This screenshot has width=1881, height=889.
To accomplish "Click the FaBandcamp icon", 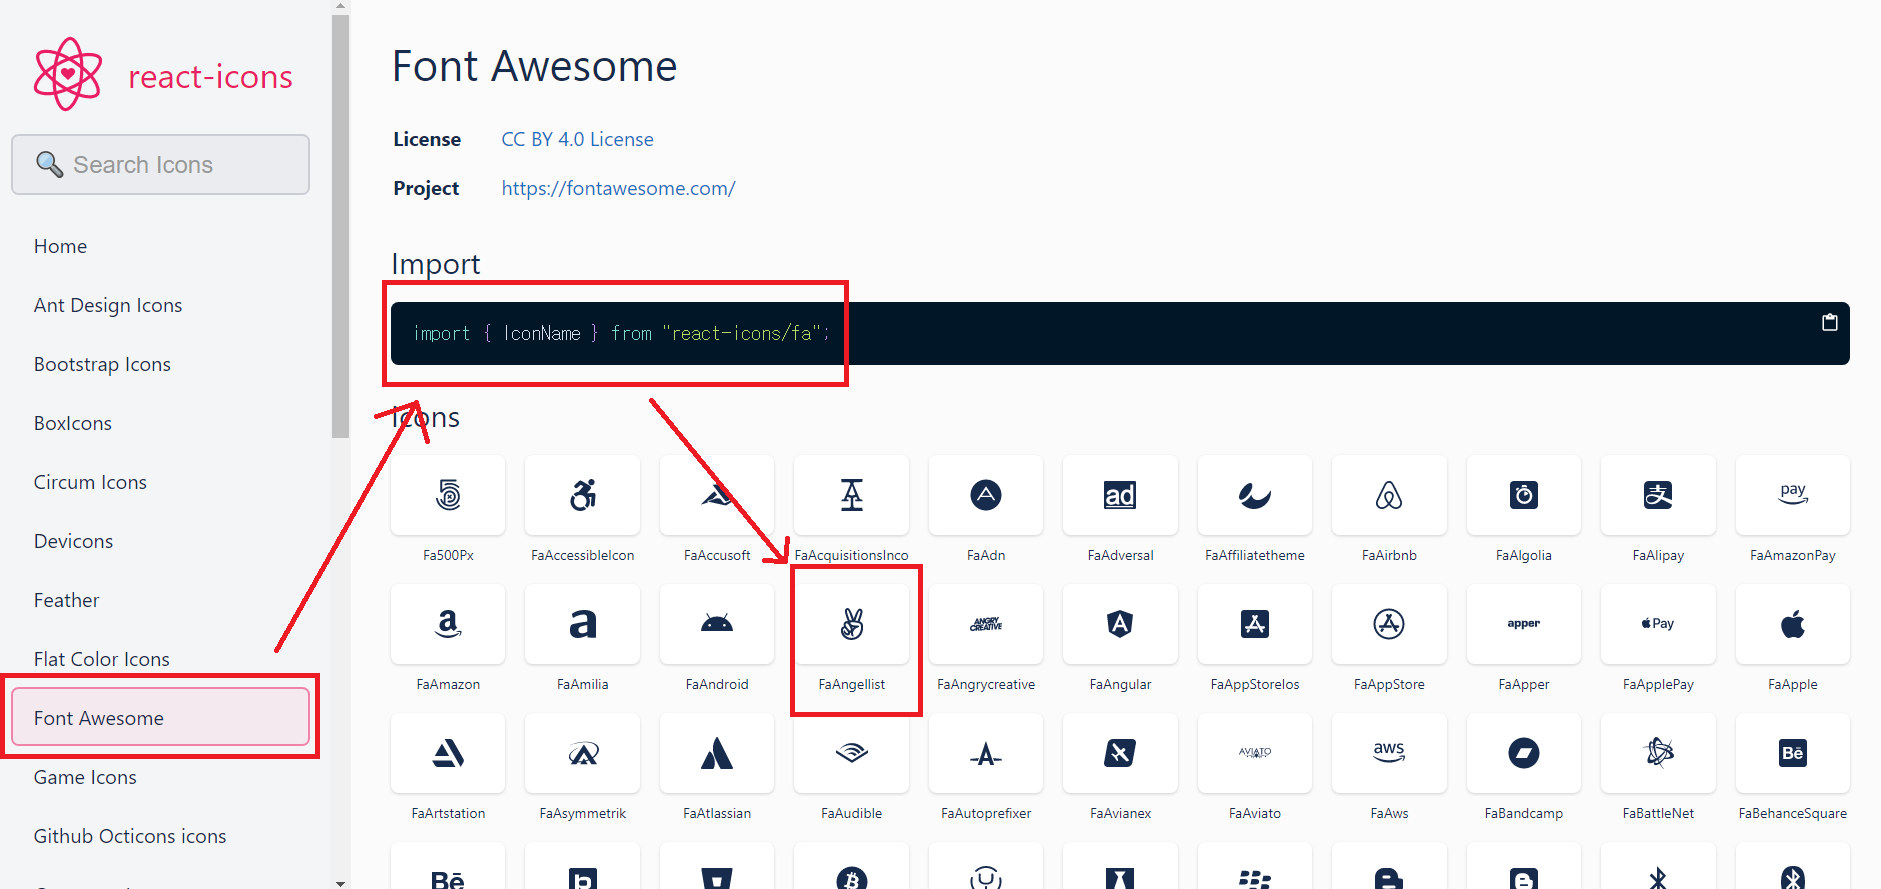I will pyautogui.click(x=1524, y=753).
